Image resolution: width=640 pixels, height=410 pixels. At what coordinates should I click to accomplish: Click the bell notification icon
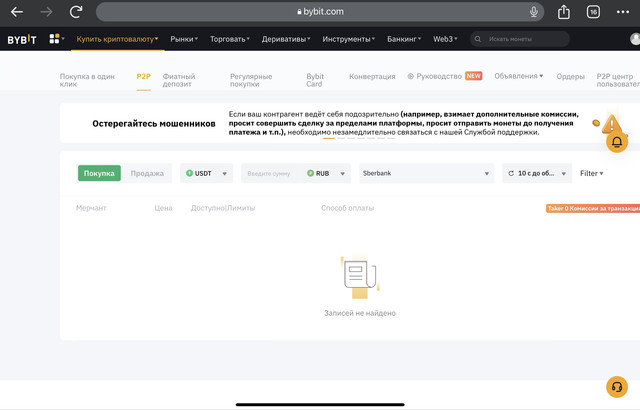click(x=617, y=142)
